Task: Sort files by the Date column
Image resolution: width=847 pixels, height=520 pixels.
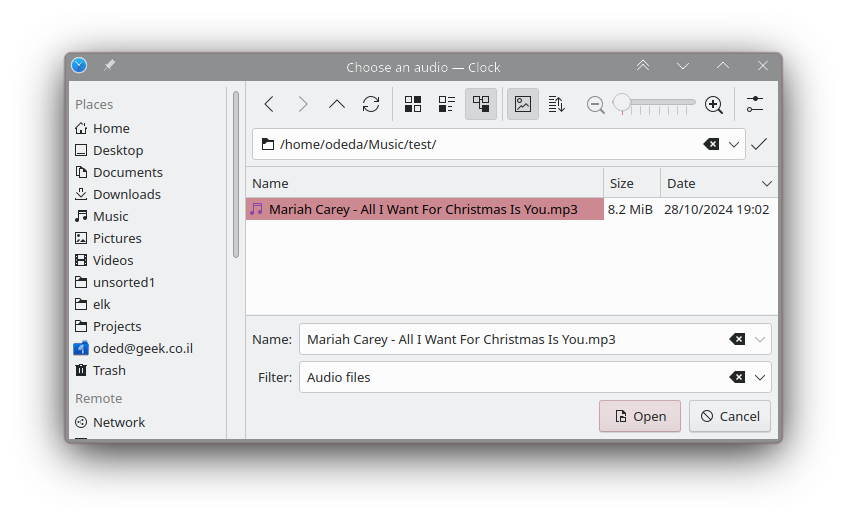Action: click(719, 183)
